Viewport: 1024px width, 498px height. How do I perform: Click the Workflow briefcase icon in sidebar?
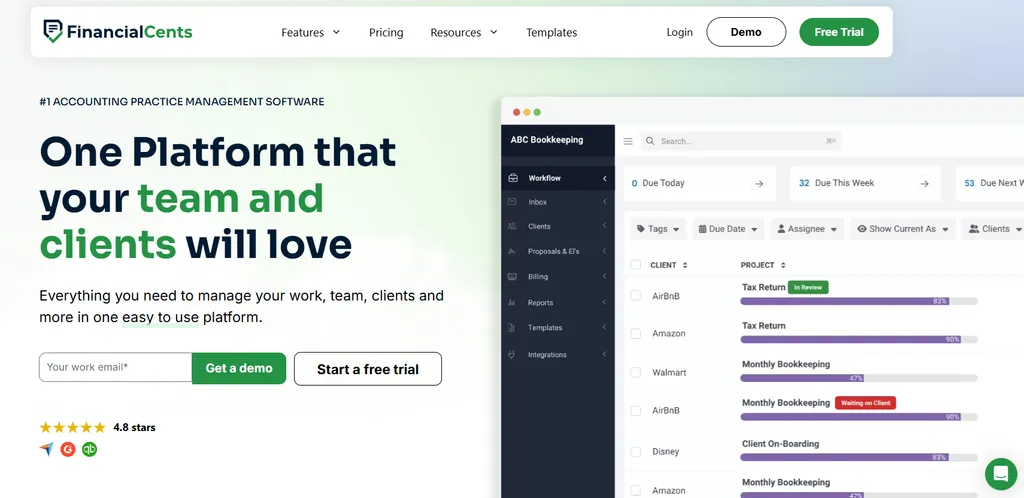click(x=513, y=178)
